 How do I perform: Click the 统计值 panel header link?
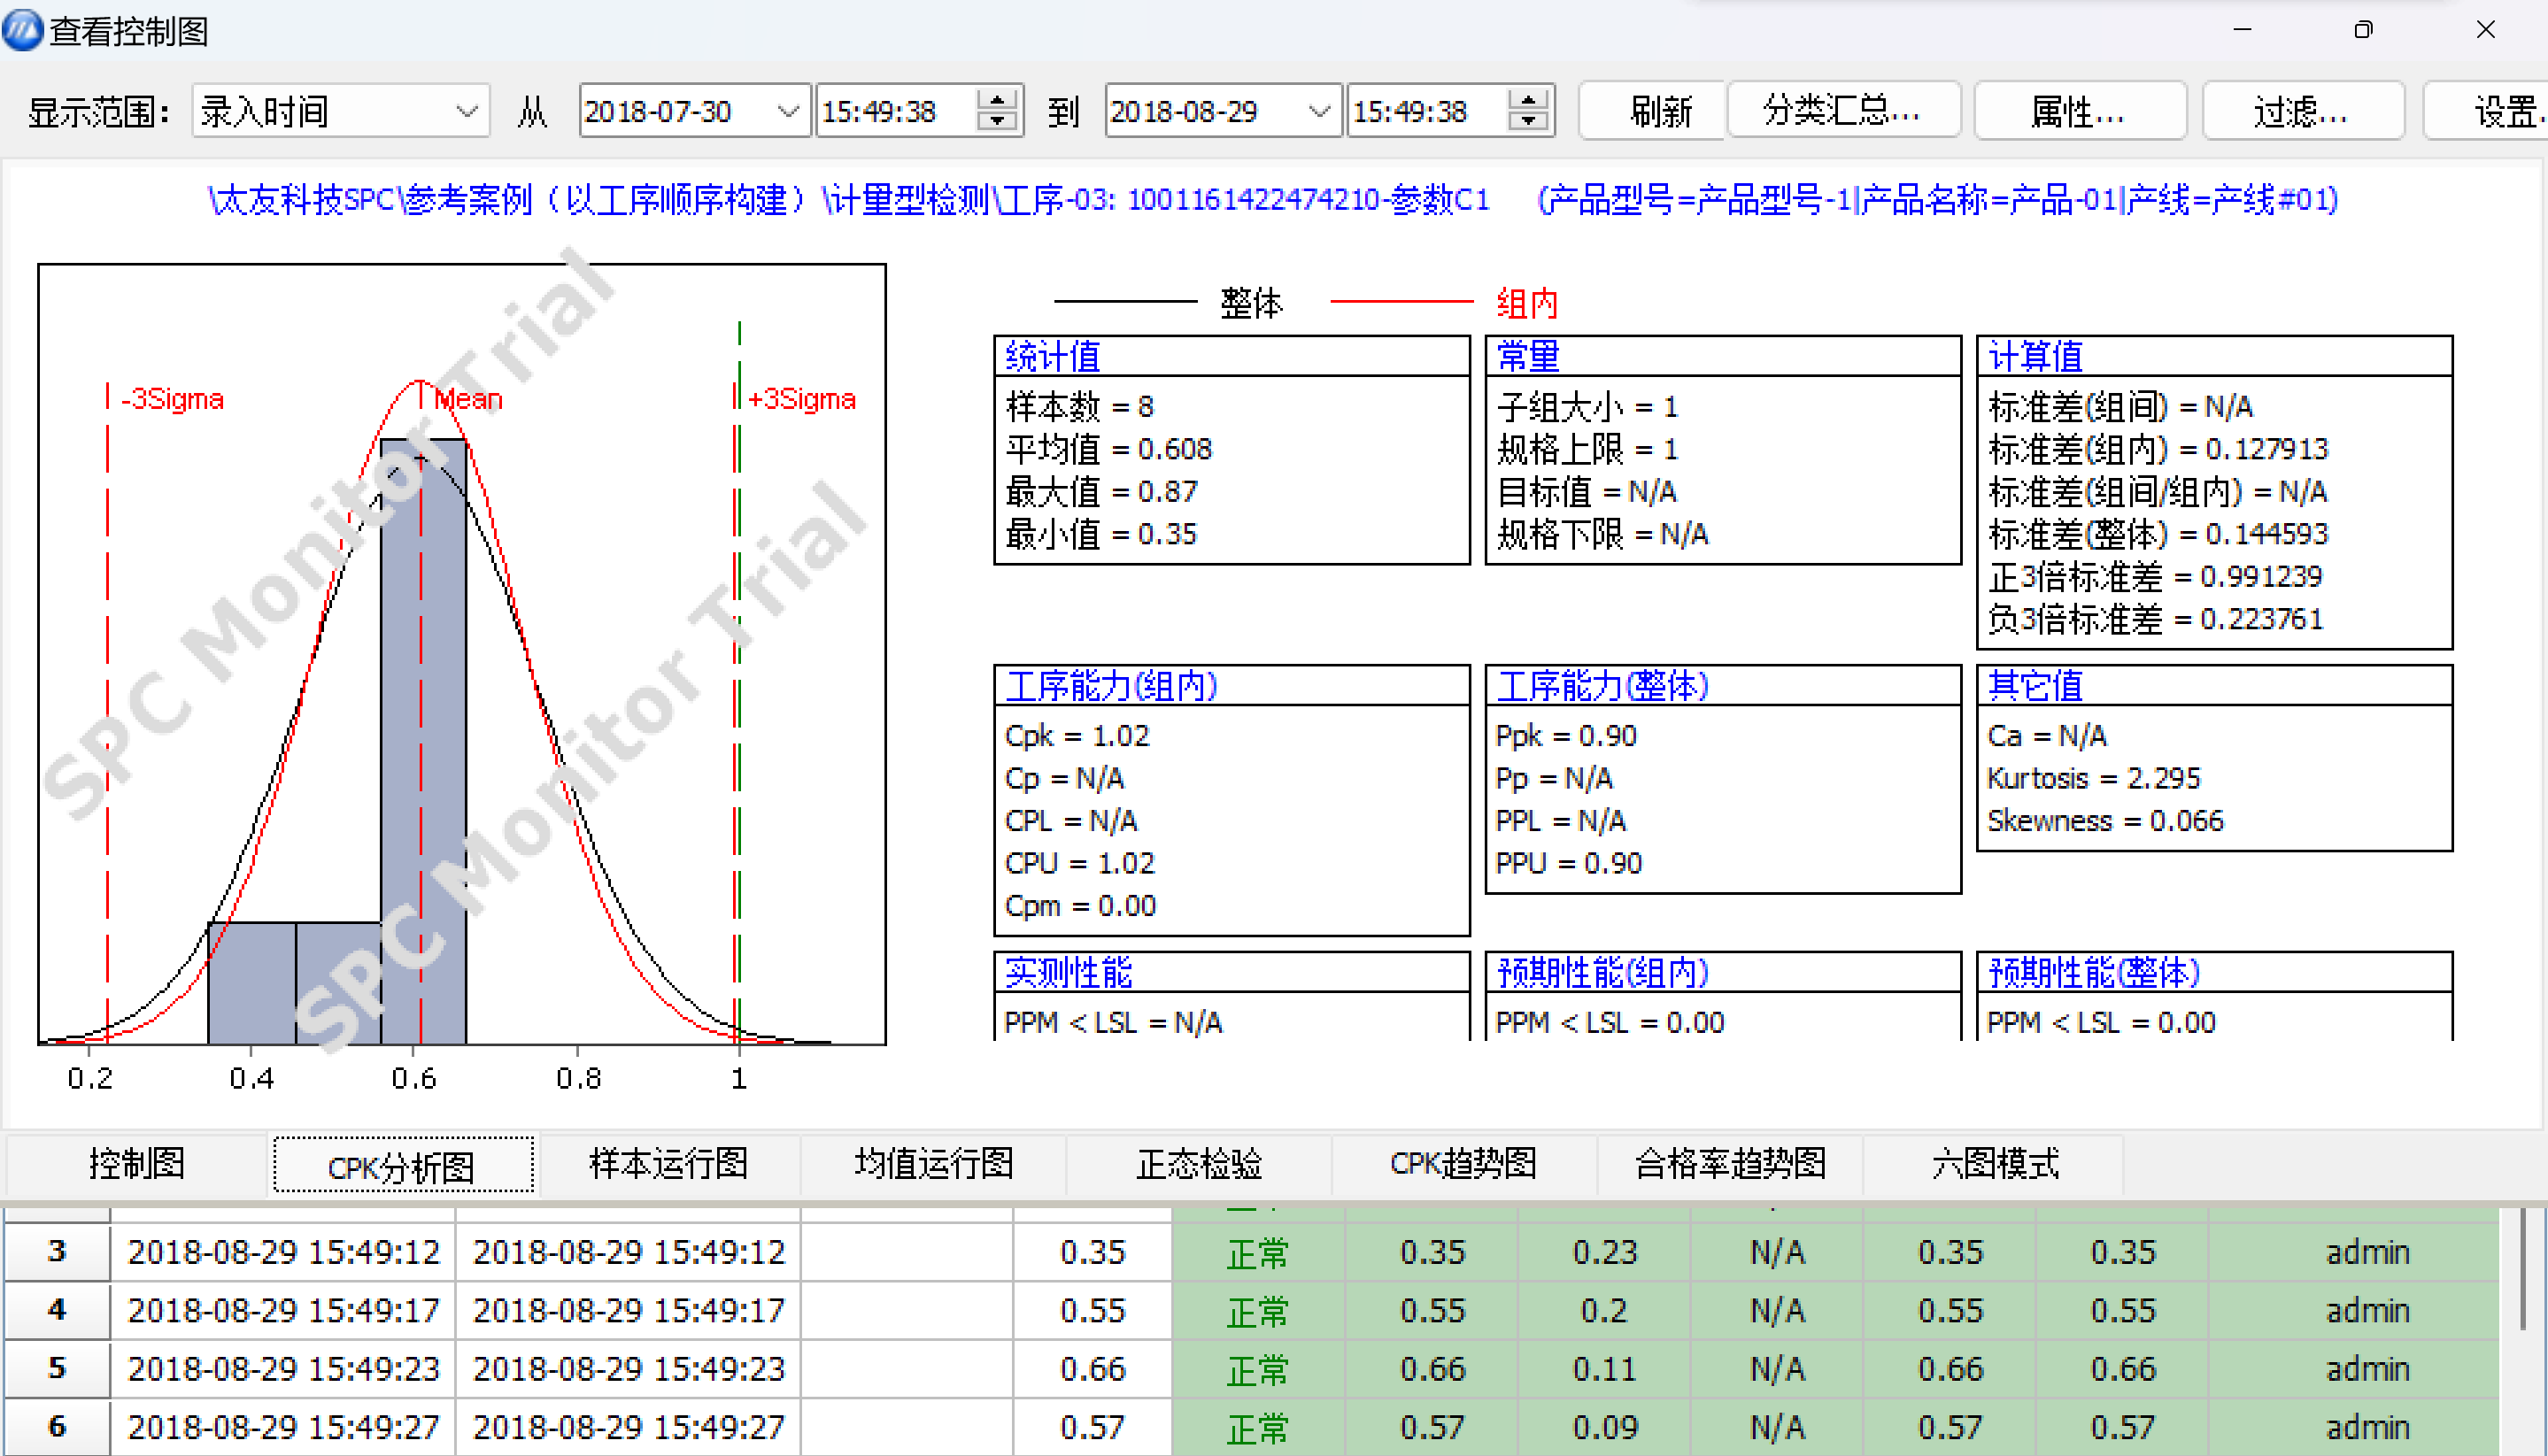click(1052, 356)
